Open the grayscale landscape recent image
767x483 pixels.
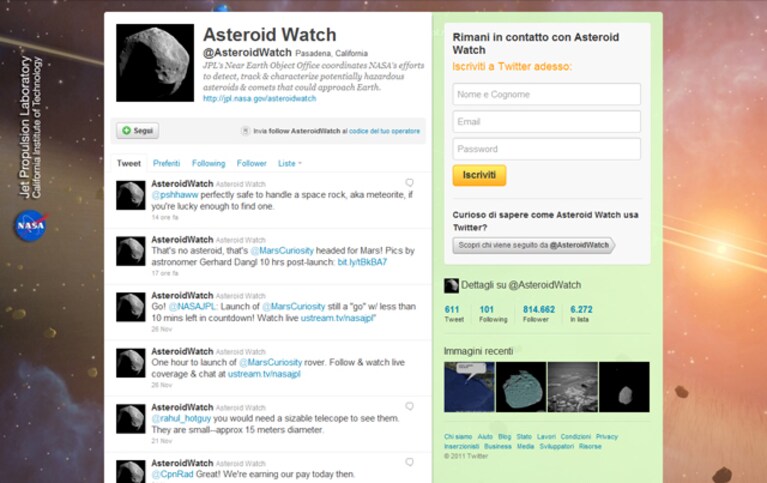coord(573,387)
